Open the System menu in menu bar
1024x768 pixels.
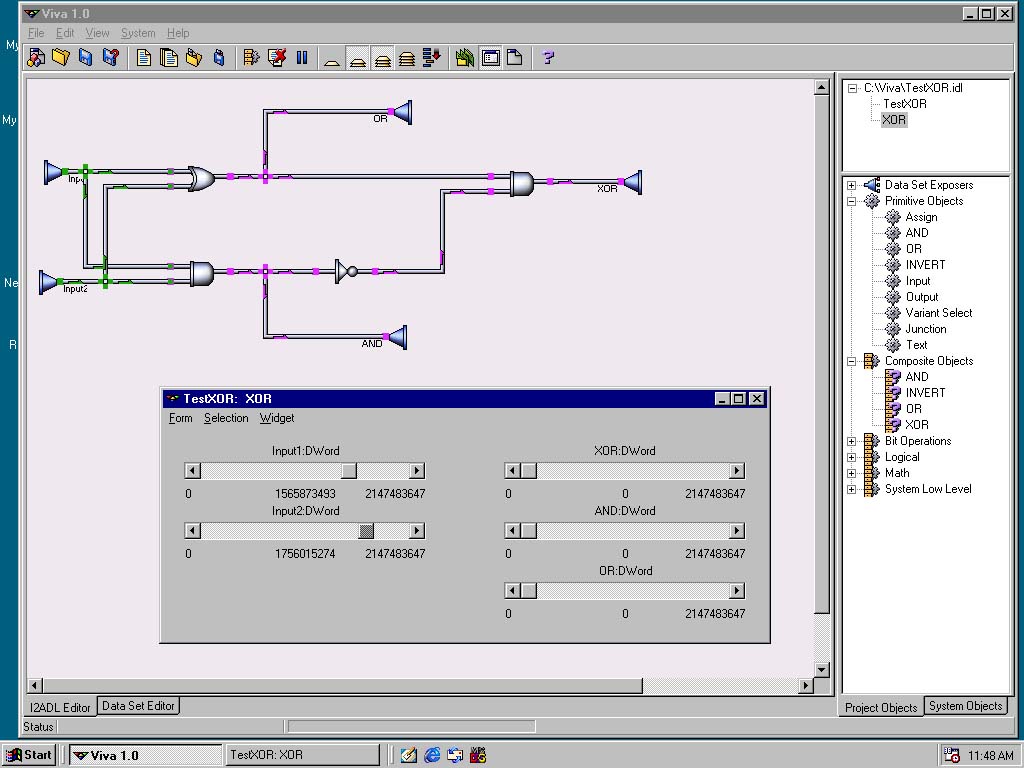(138, 33)
